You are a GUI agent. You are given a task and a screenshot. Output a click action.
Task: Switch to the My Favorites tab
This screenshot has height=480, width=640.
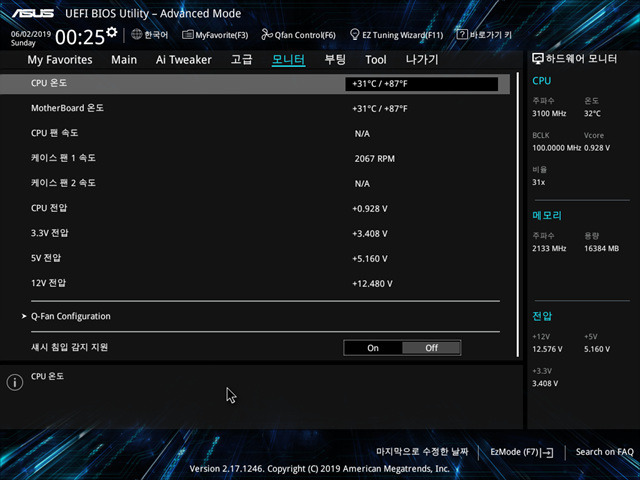tap(60, 60)
